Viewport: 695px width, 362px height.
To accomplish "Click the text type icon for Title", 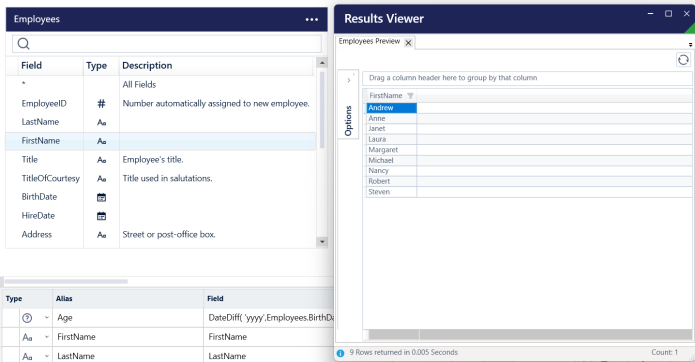I will click(102, 160).
